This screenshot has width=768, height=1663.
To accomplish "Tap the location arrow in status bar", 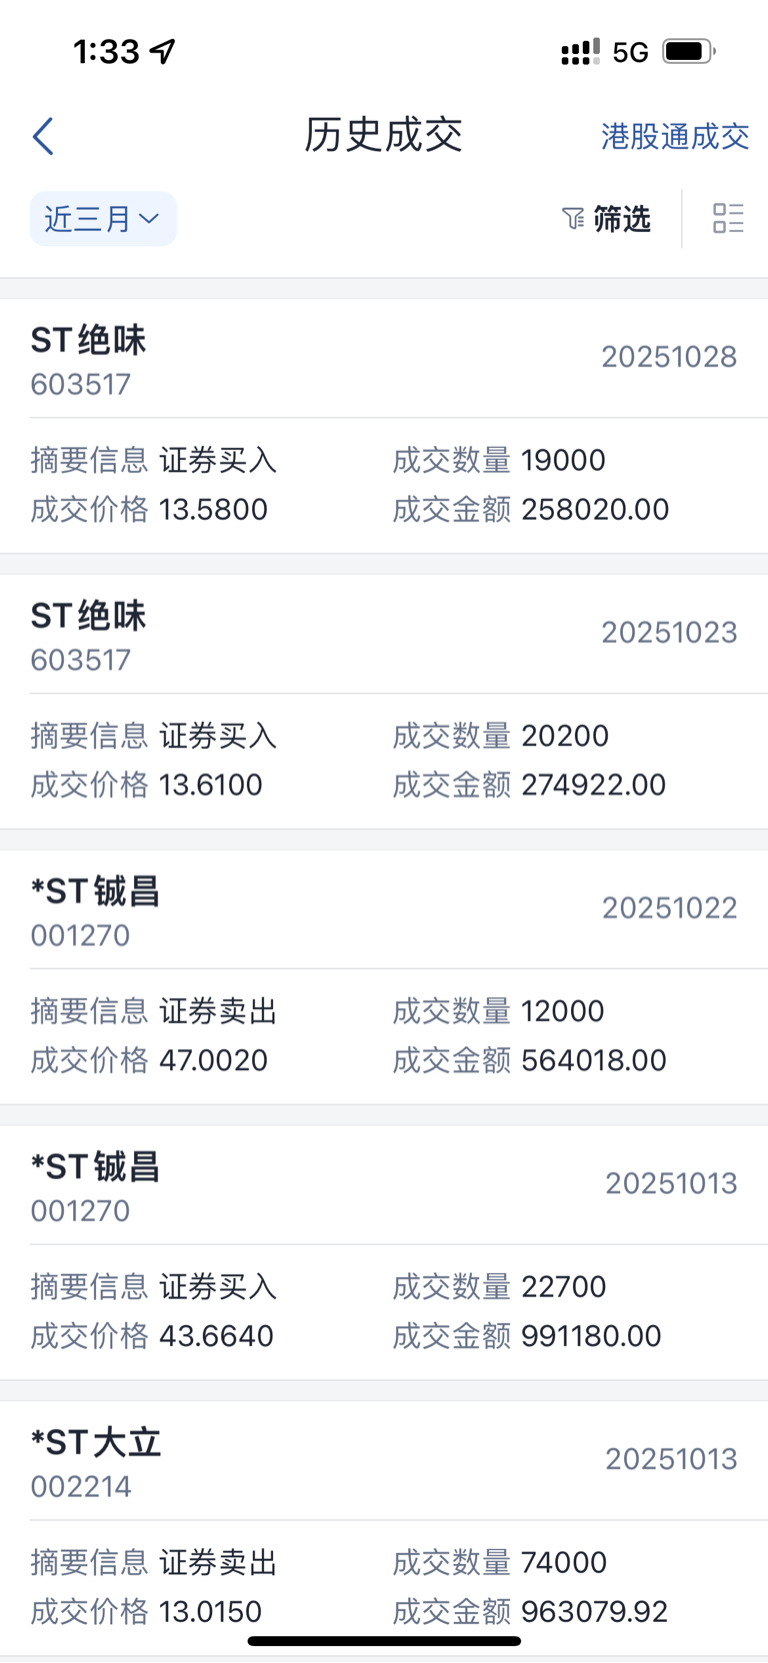I will pos(163,51).
